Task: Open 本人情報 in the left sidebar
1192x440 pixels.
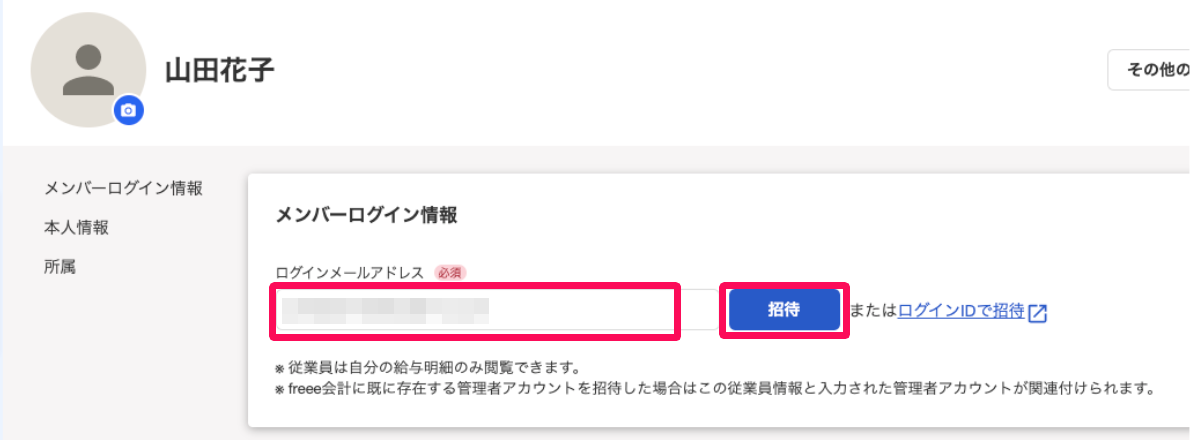Action: point(76,227)
